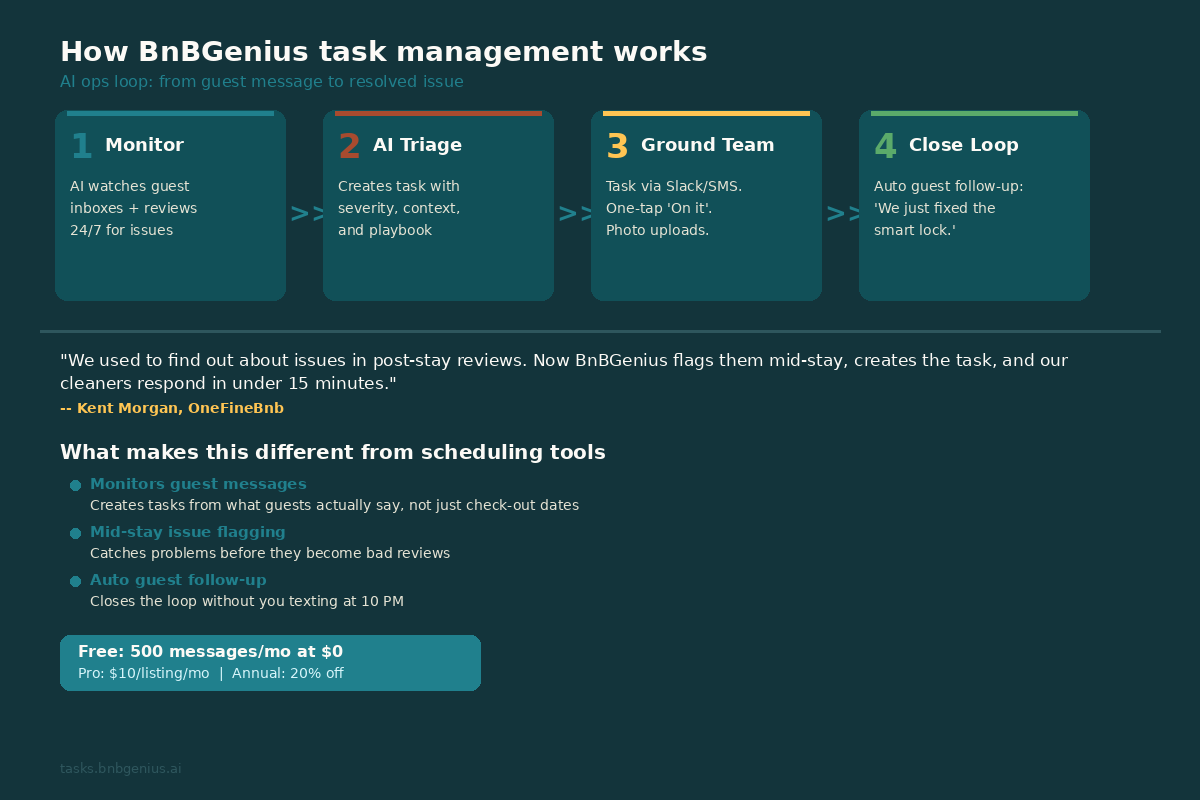The width and height of the screenshot is (1200, 800).
Task: Click the bullet beside Auto guest follow-up
Action: 75,581
